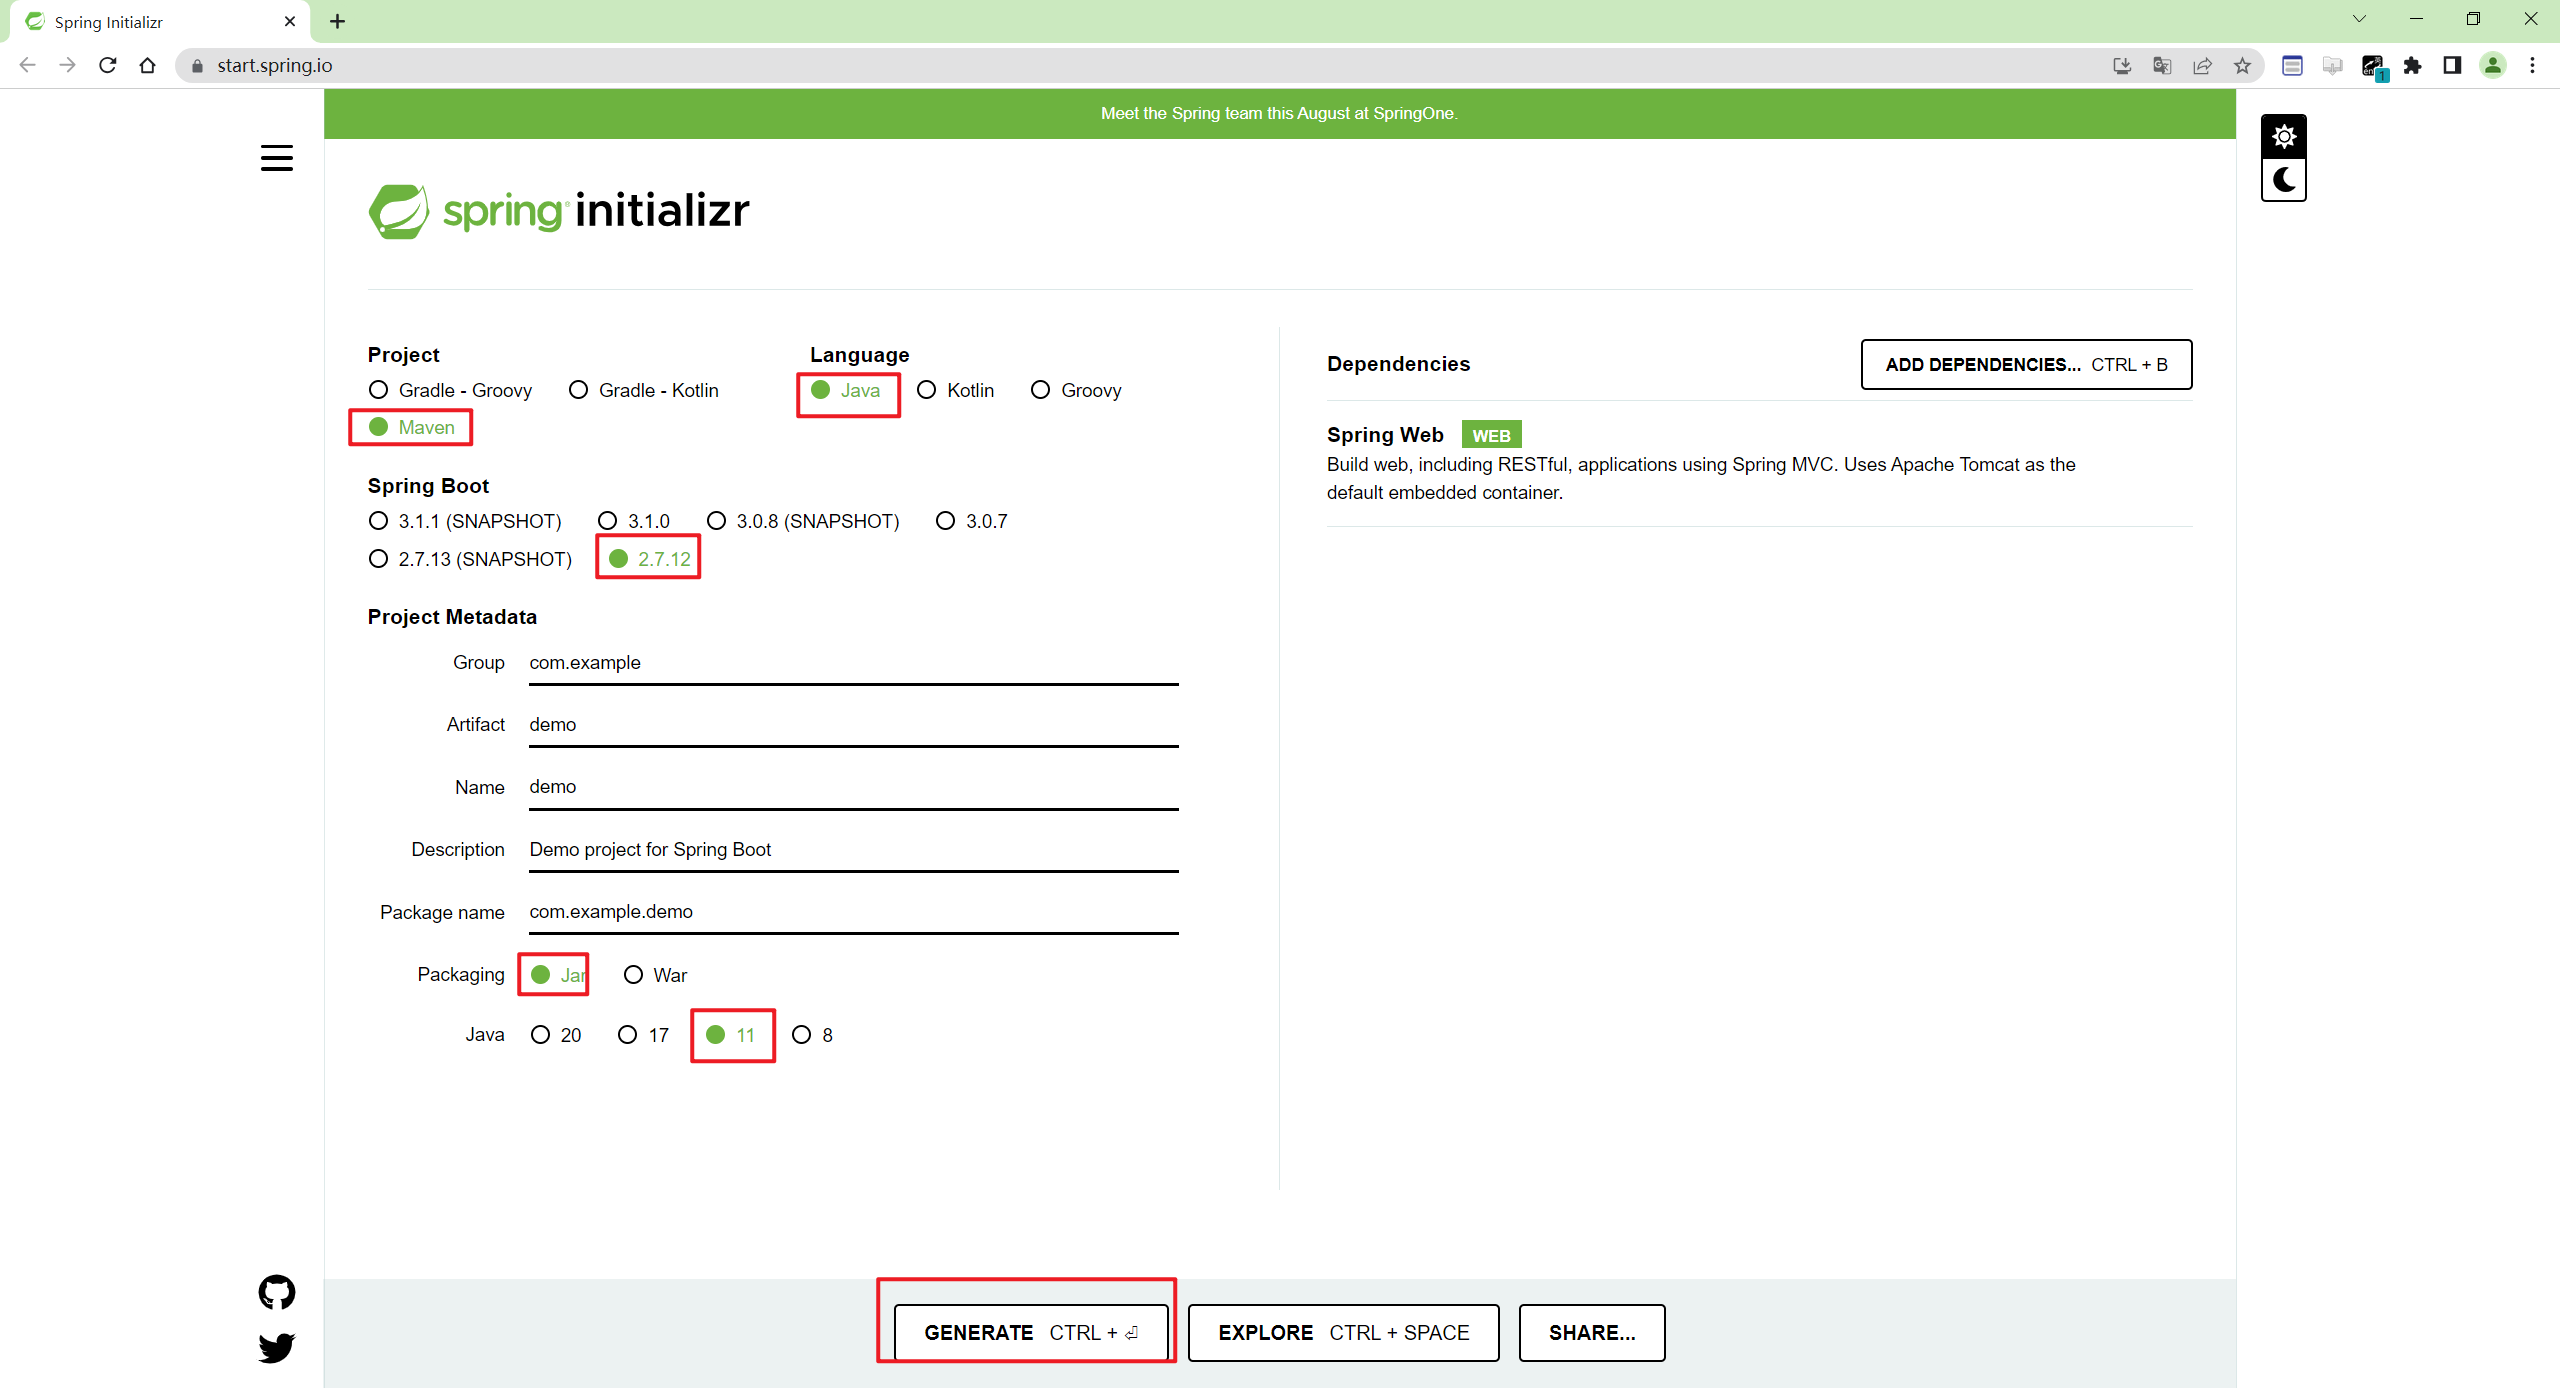Select Java version 8
This screenshot has width=2560, height=1388.
tap(812, 1035)
